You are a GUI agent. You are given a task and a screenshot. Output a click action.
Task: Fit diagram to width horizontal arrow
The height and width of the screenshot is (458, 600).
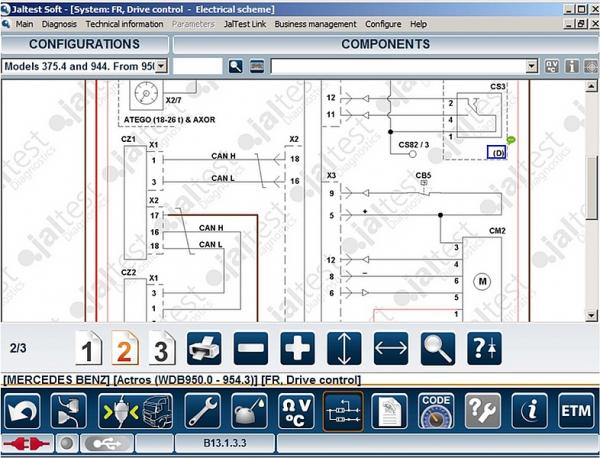391,348
